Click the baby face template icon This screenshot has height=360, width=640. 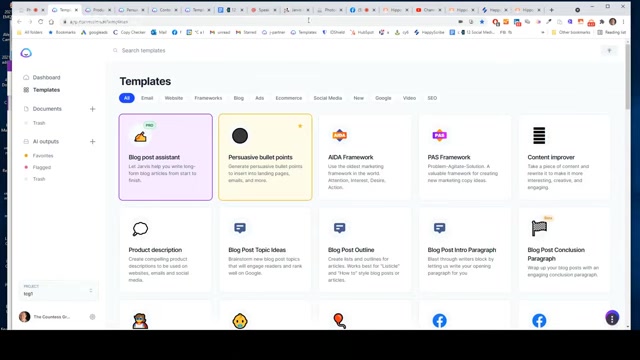pyautogui.click(x=240, y=321)
